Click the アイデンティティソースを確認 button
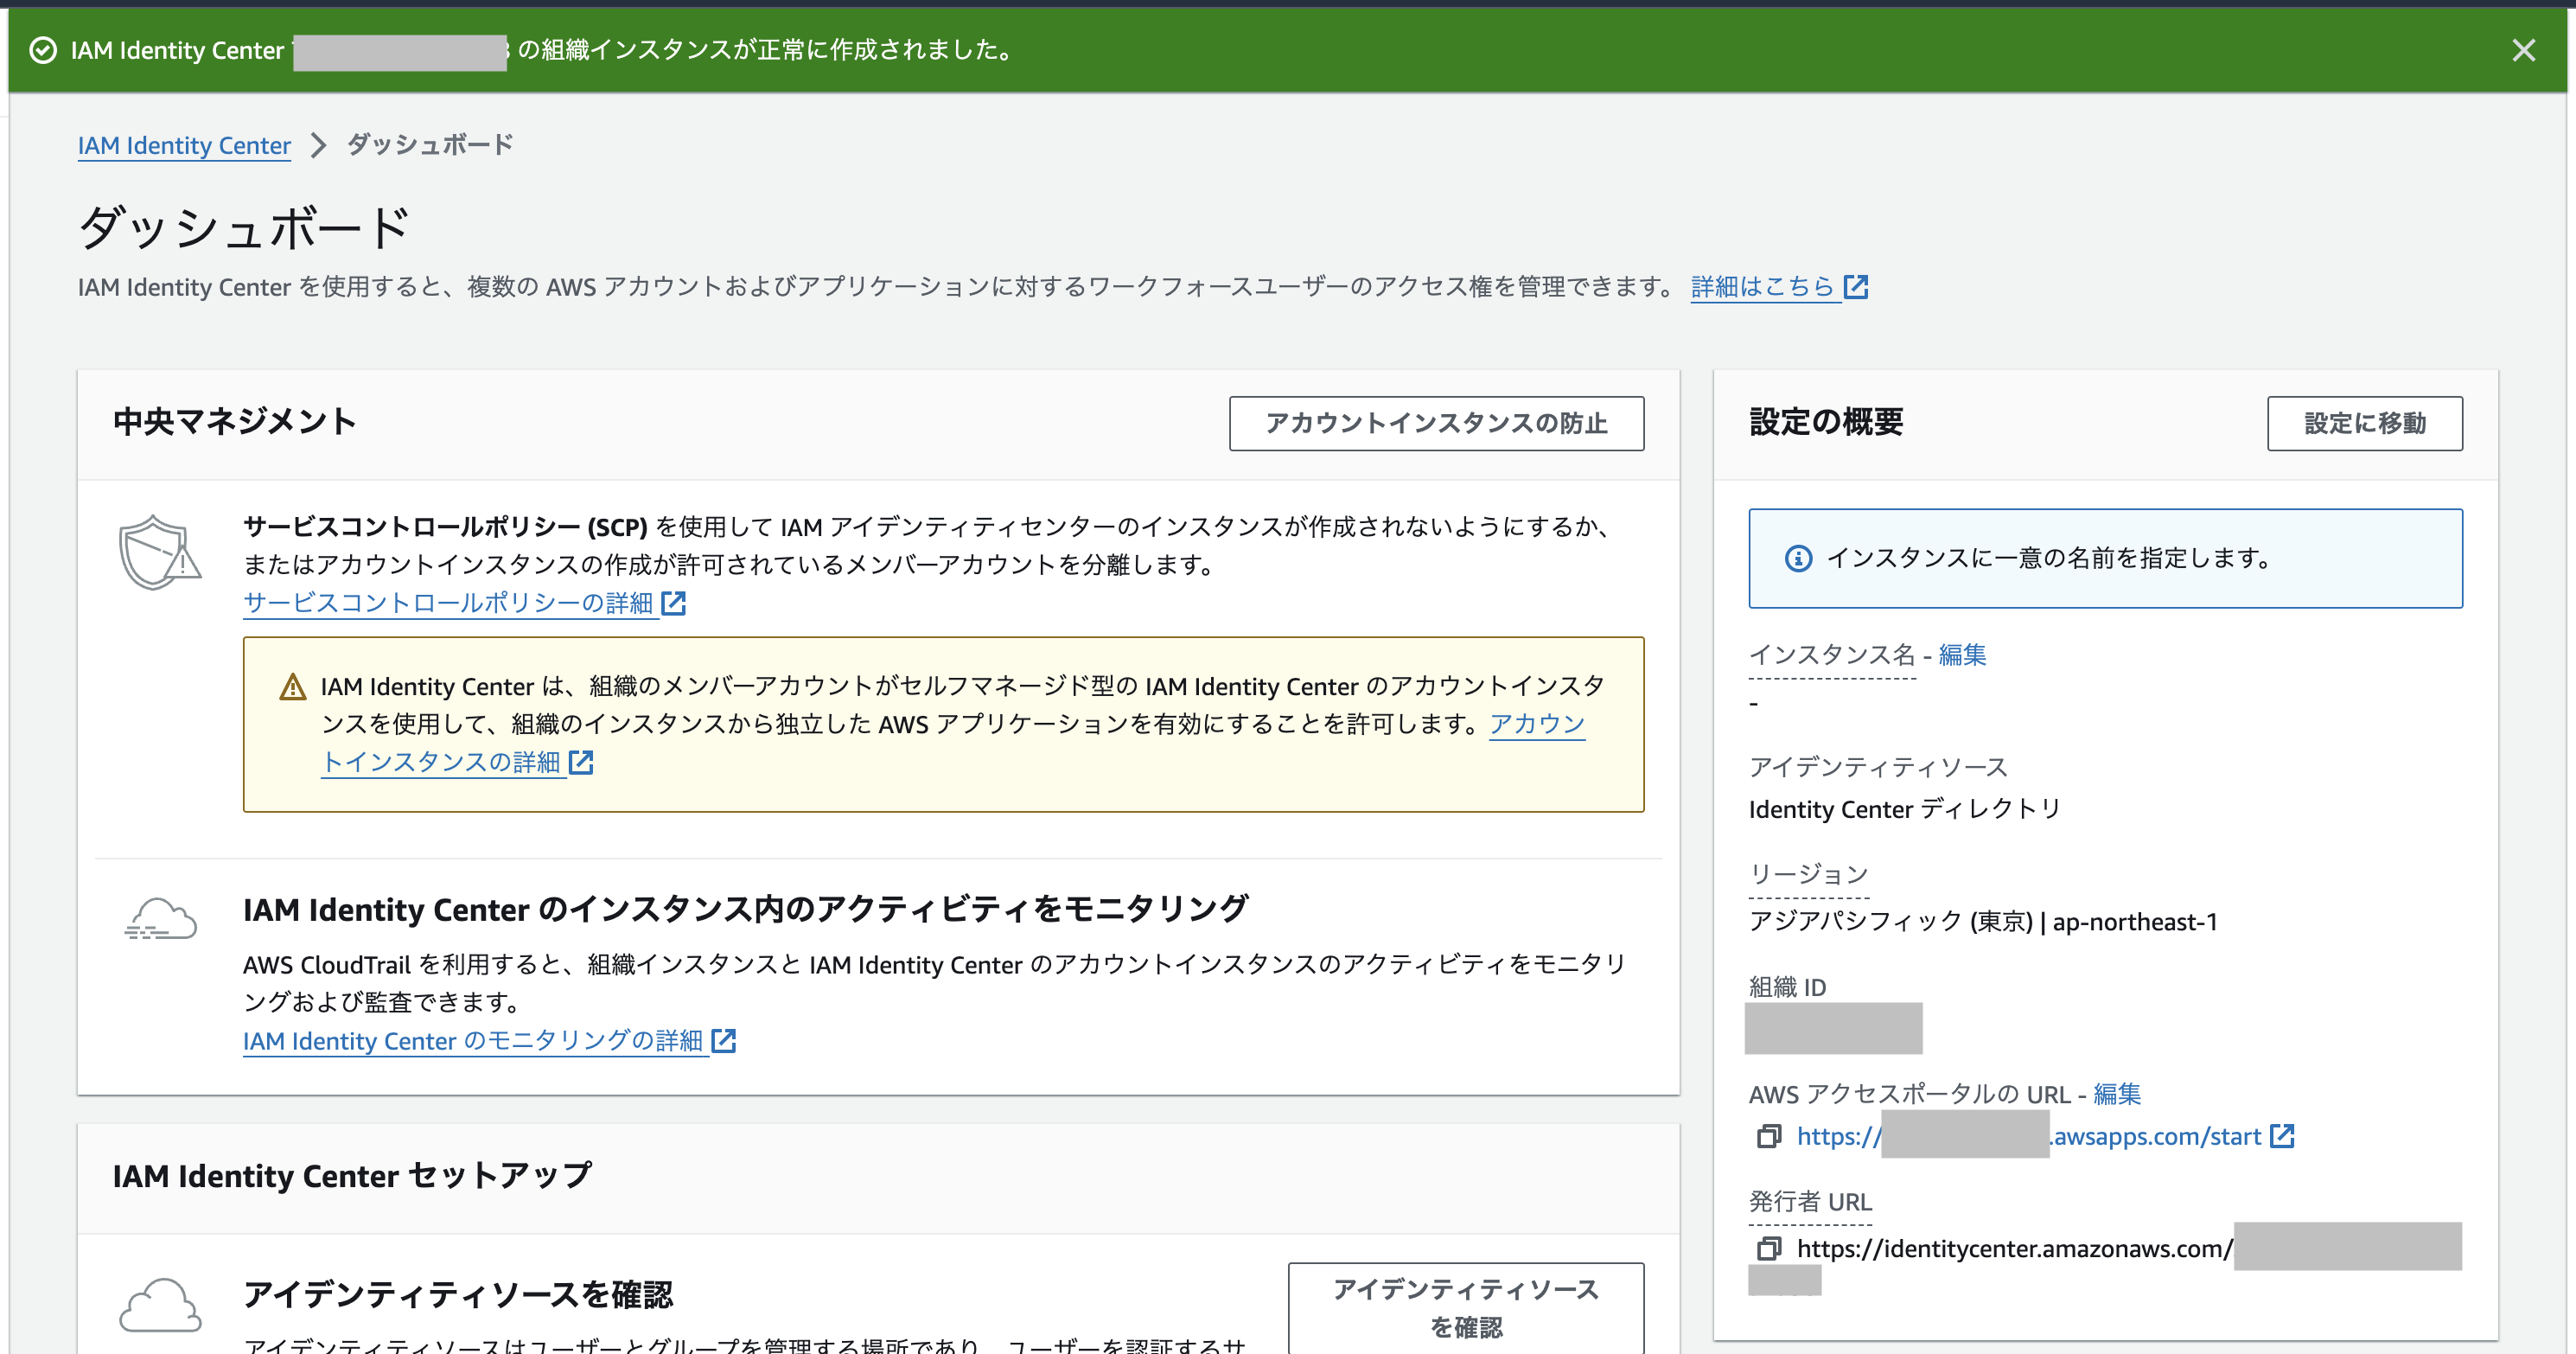2576x1354 pixels. 1465,1308
